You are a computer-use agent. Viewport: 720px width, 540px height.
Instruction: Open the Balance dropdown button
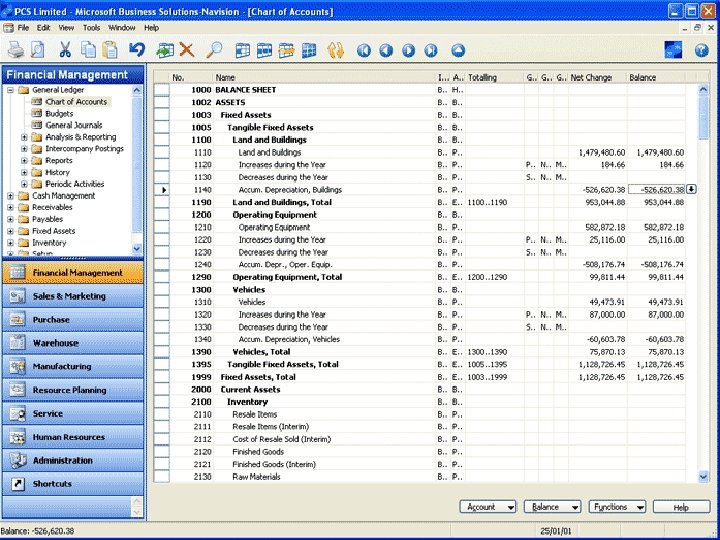[552, 507]
